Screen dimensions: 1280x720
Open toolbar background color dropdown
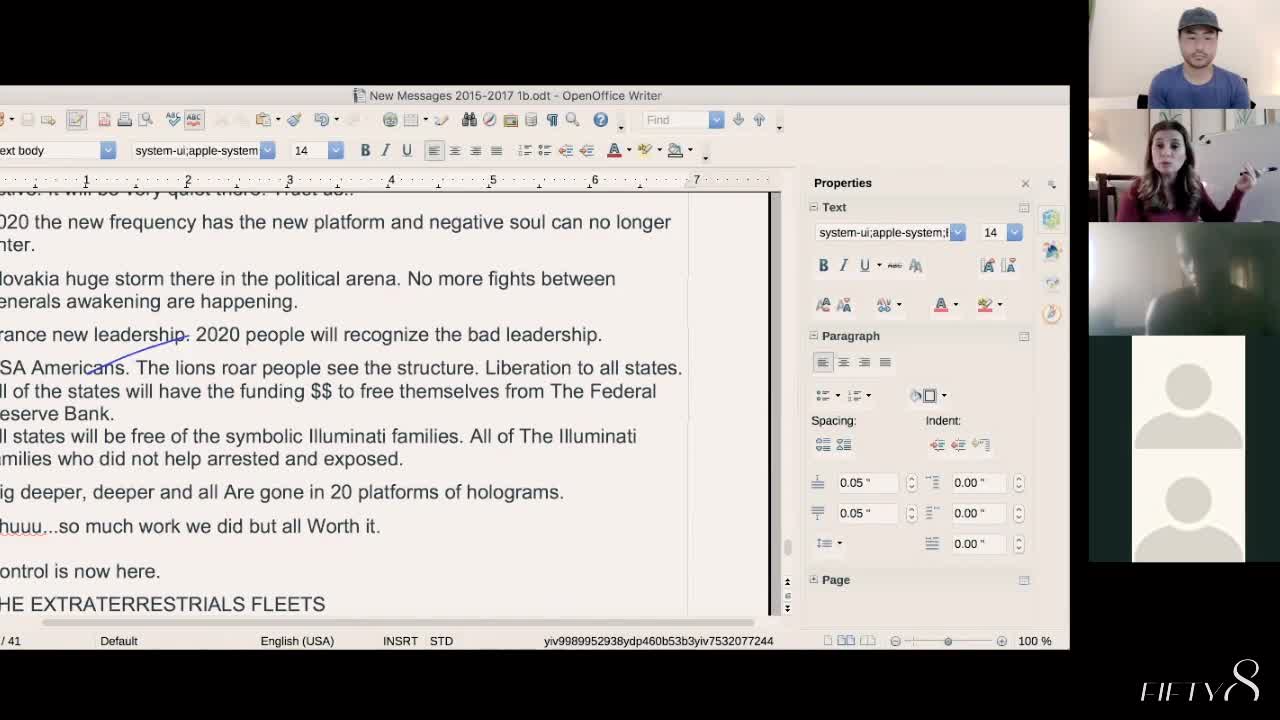tap(690, 150)
